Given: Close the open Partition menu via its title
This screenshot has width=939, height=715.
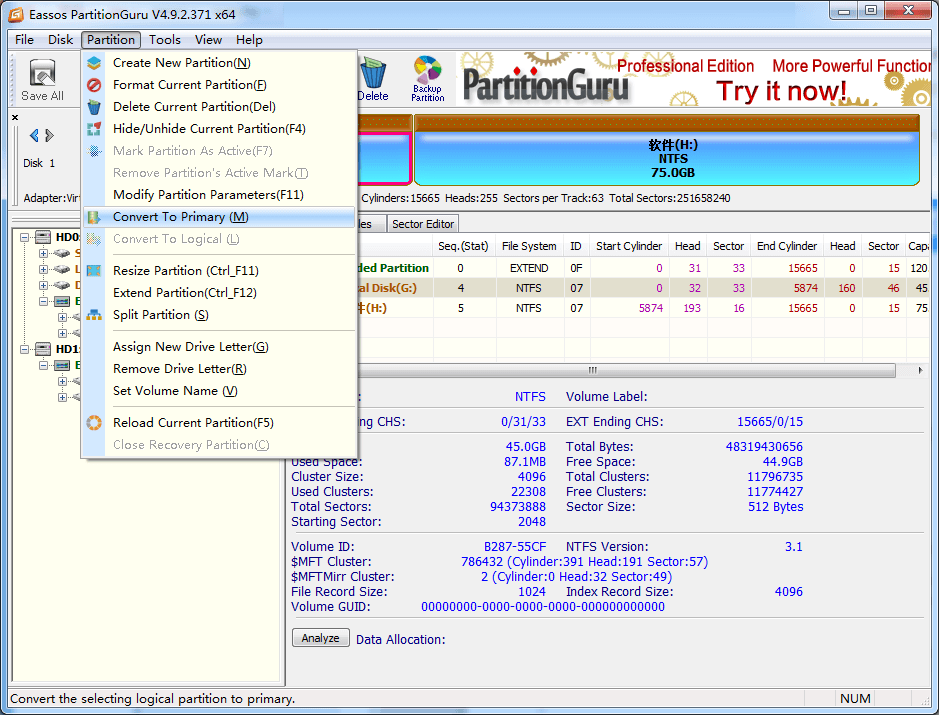Looking at the screenshot, I should point(111,40).
